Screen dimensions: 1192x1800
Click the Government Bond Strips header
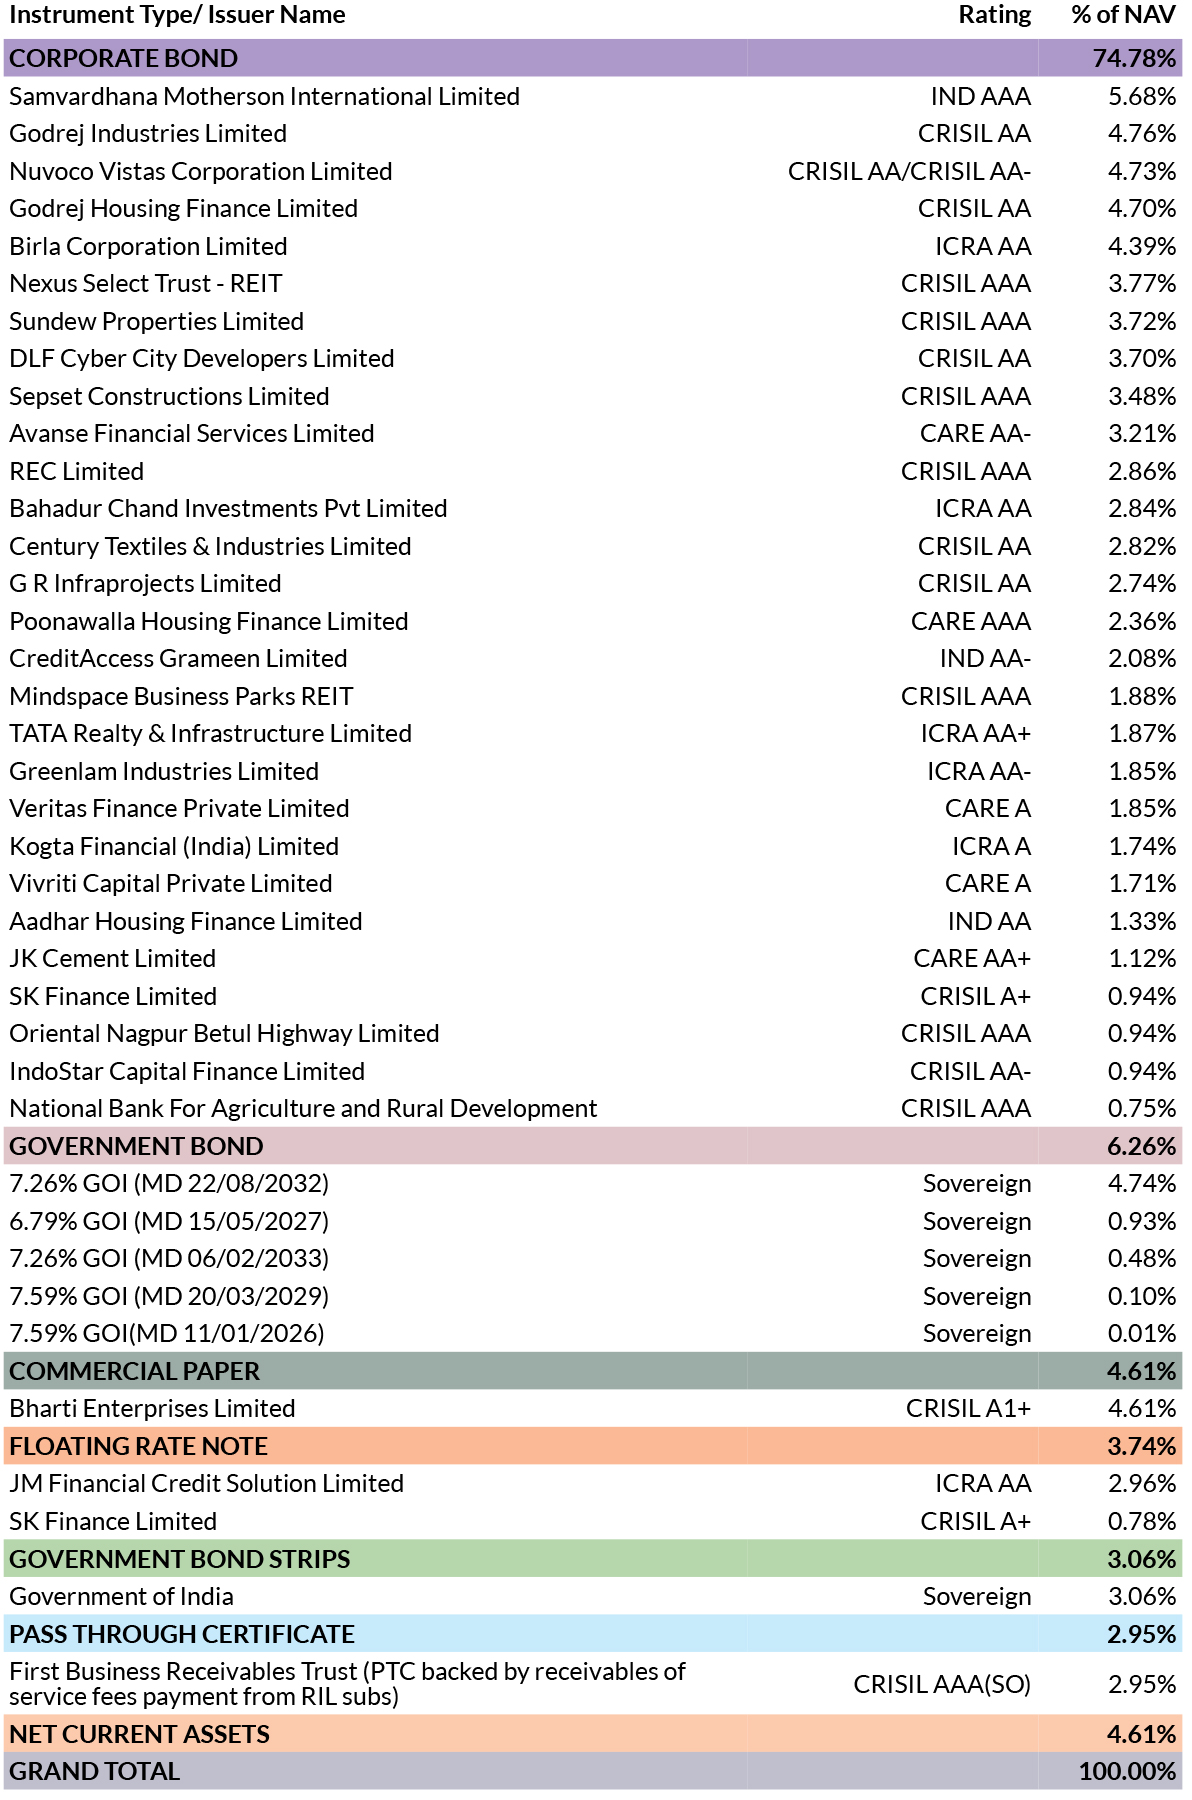(180, 1559)
